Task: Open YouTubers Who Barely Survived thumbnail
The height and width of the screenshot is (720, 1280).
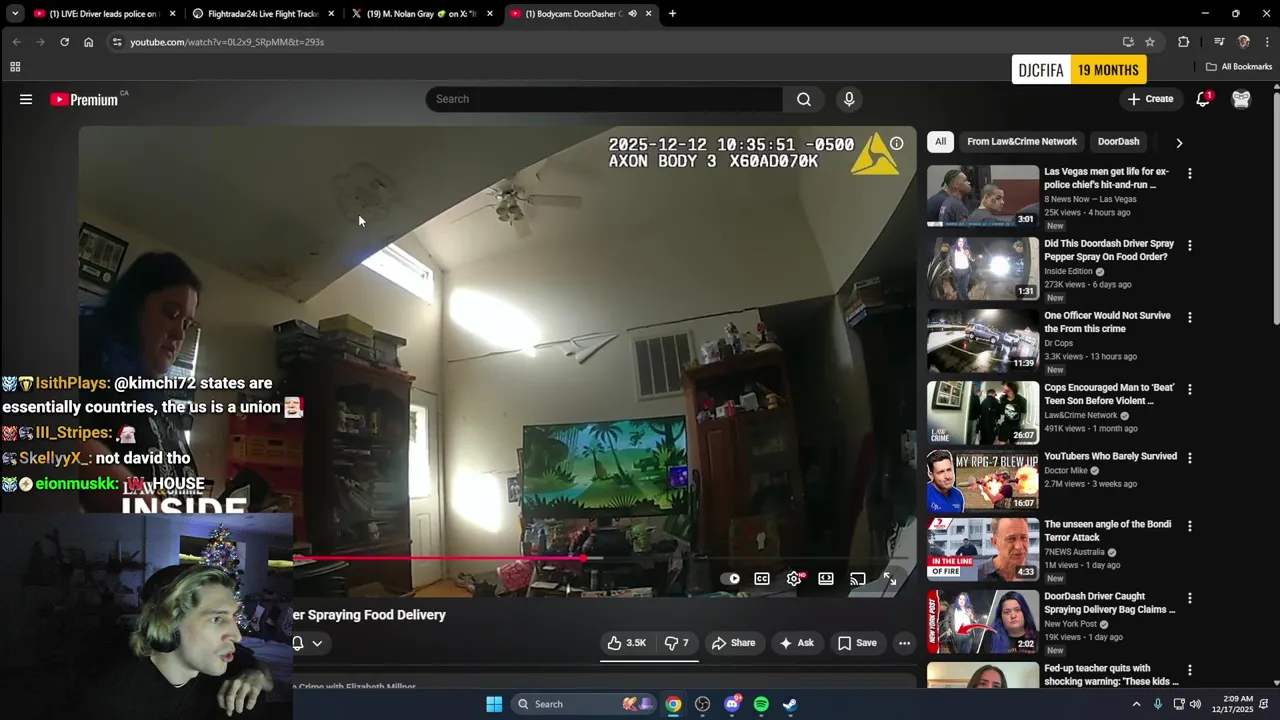Action: click(x=983, y=481)
